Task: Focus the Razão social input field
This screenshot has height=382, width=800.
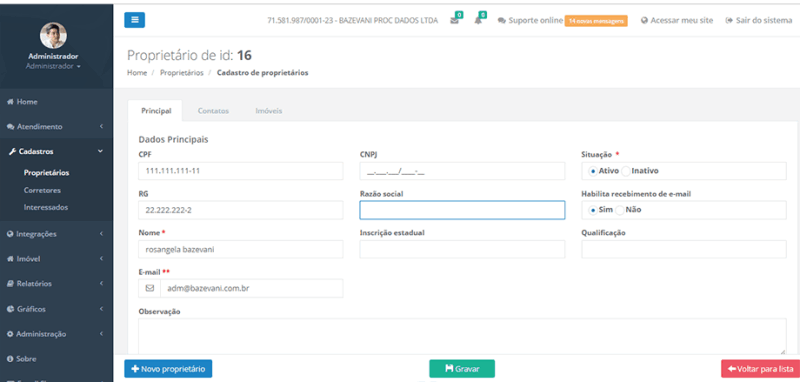Action: coord(462,210)
